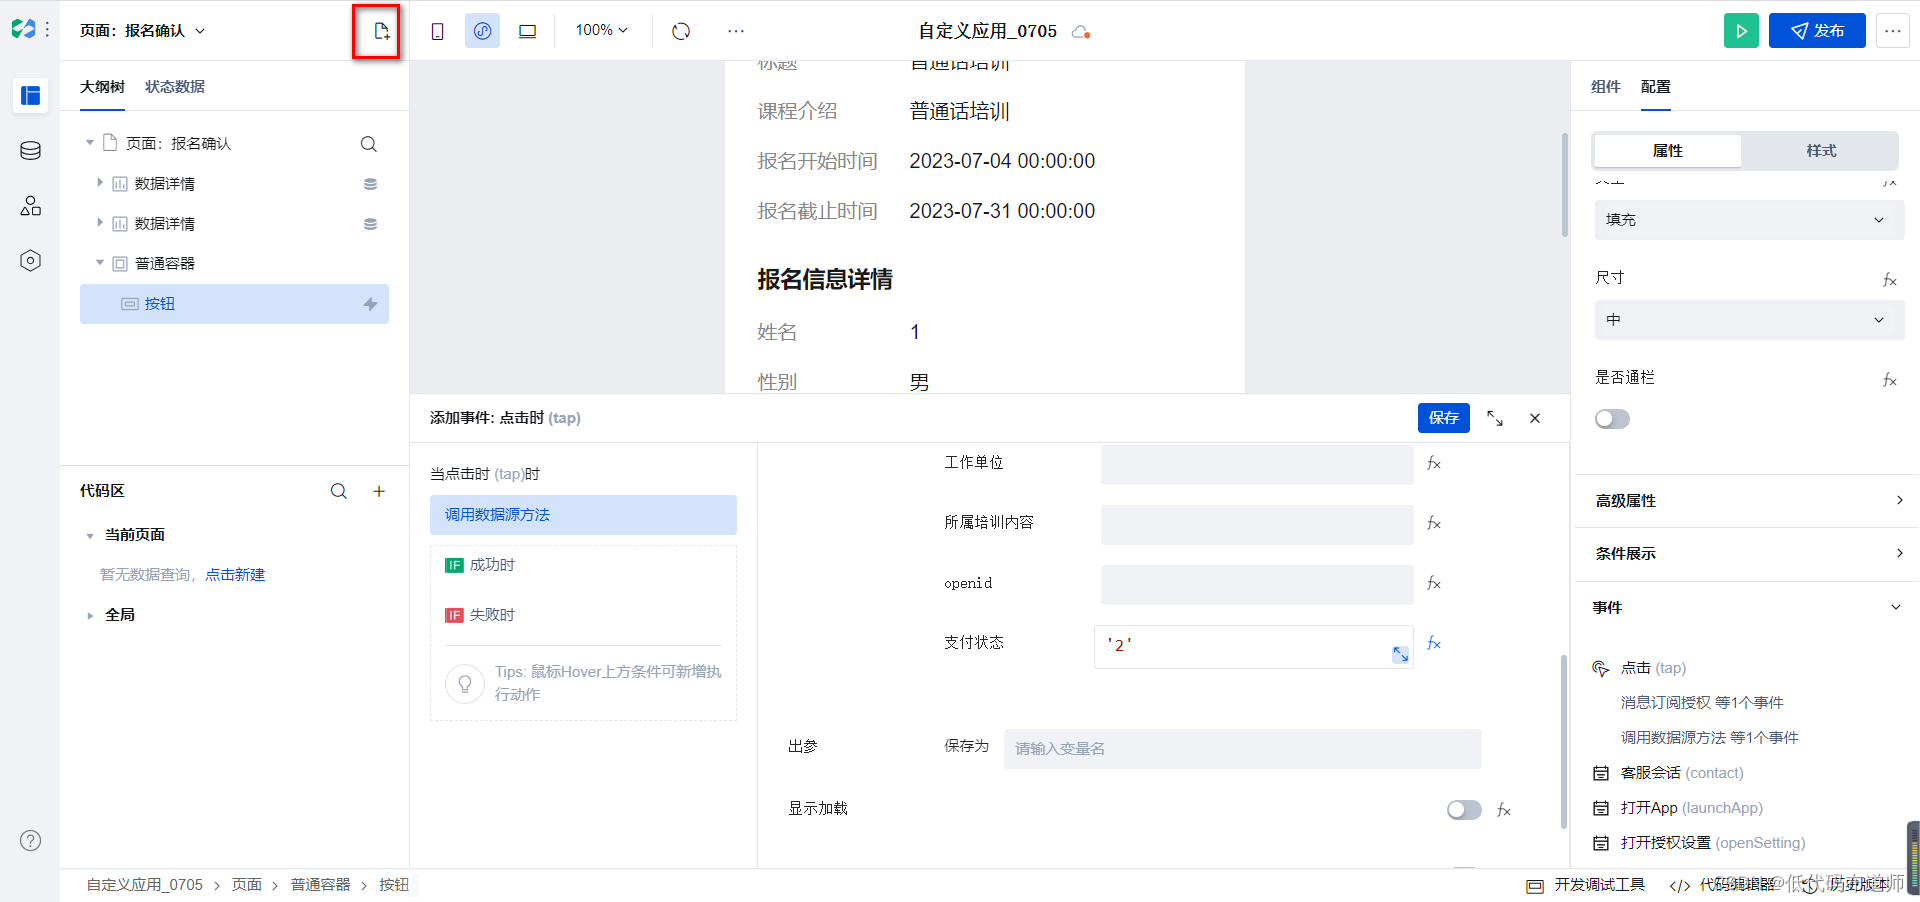Open the 尺寸 dropdown set to 中
The image size is (1920, 902).
pyautogui.click(x=1749, y=320)
